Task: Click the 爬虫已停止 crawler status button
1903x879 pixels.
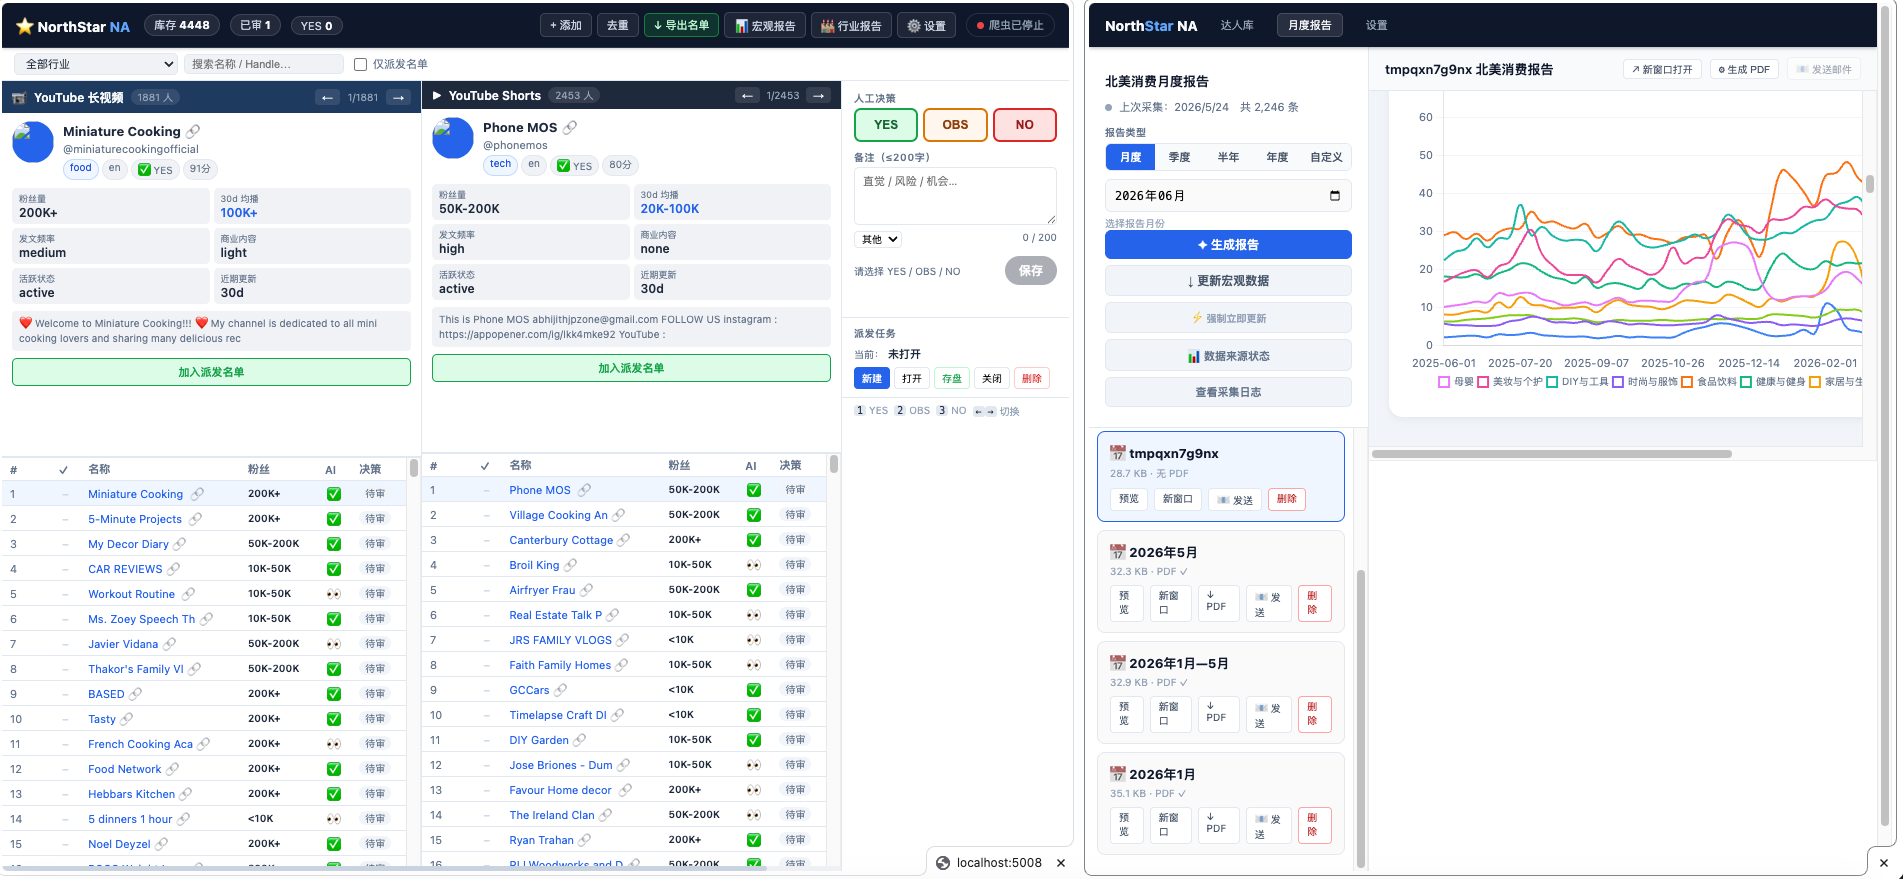Action: [1010, 26]
